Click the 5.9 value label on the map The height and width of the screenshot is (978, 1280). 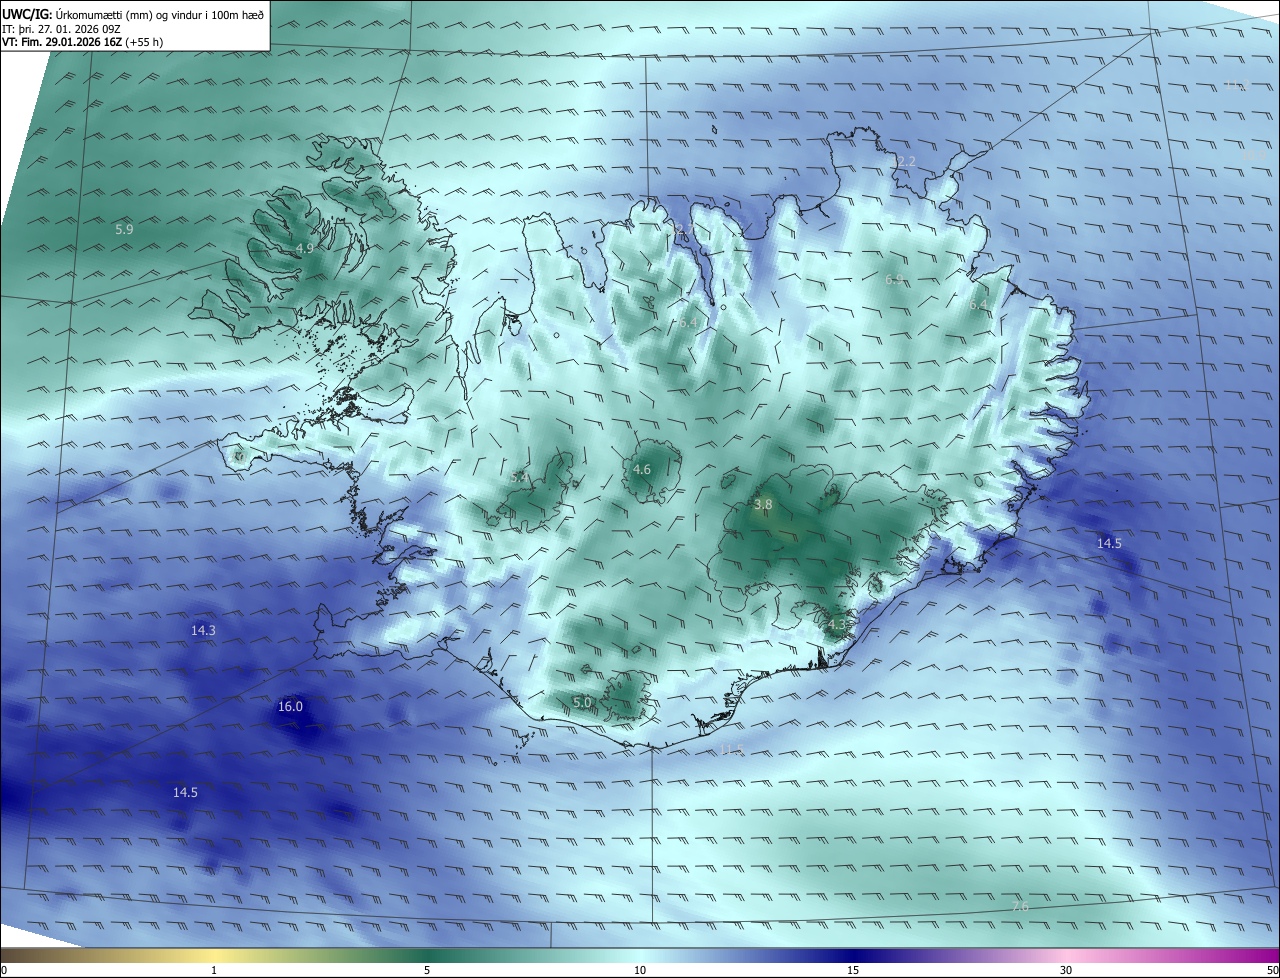124,230
